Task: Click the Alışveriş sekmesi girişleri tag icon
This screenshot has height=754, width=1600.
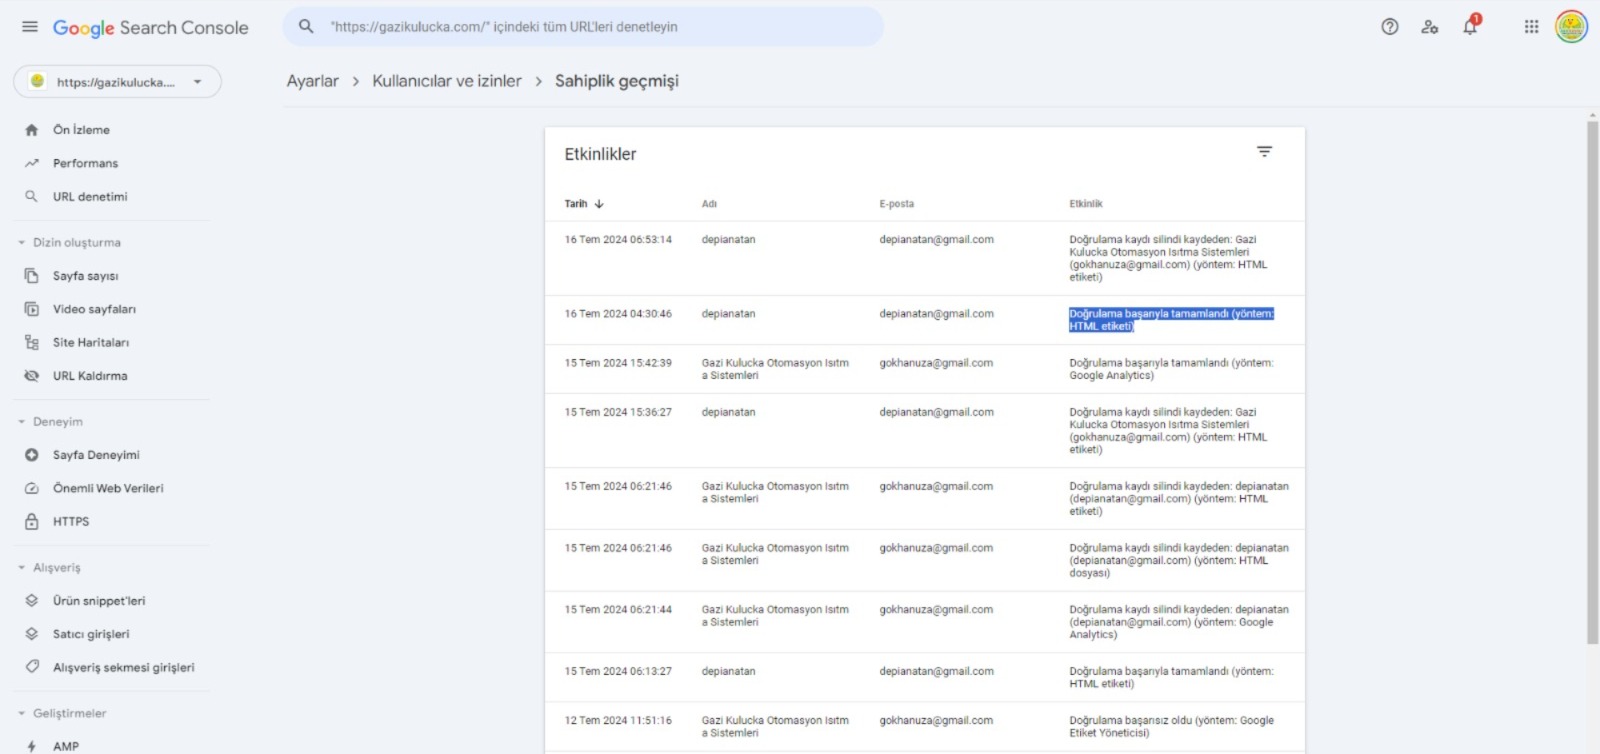Action: pyautogui.click(x=32, y=667)
